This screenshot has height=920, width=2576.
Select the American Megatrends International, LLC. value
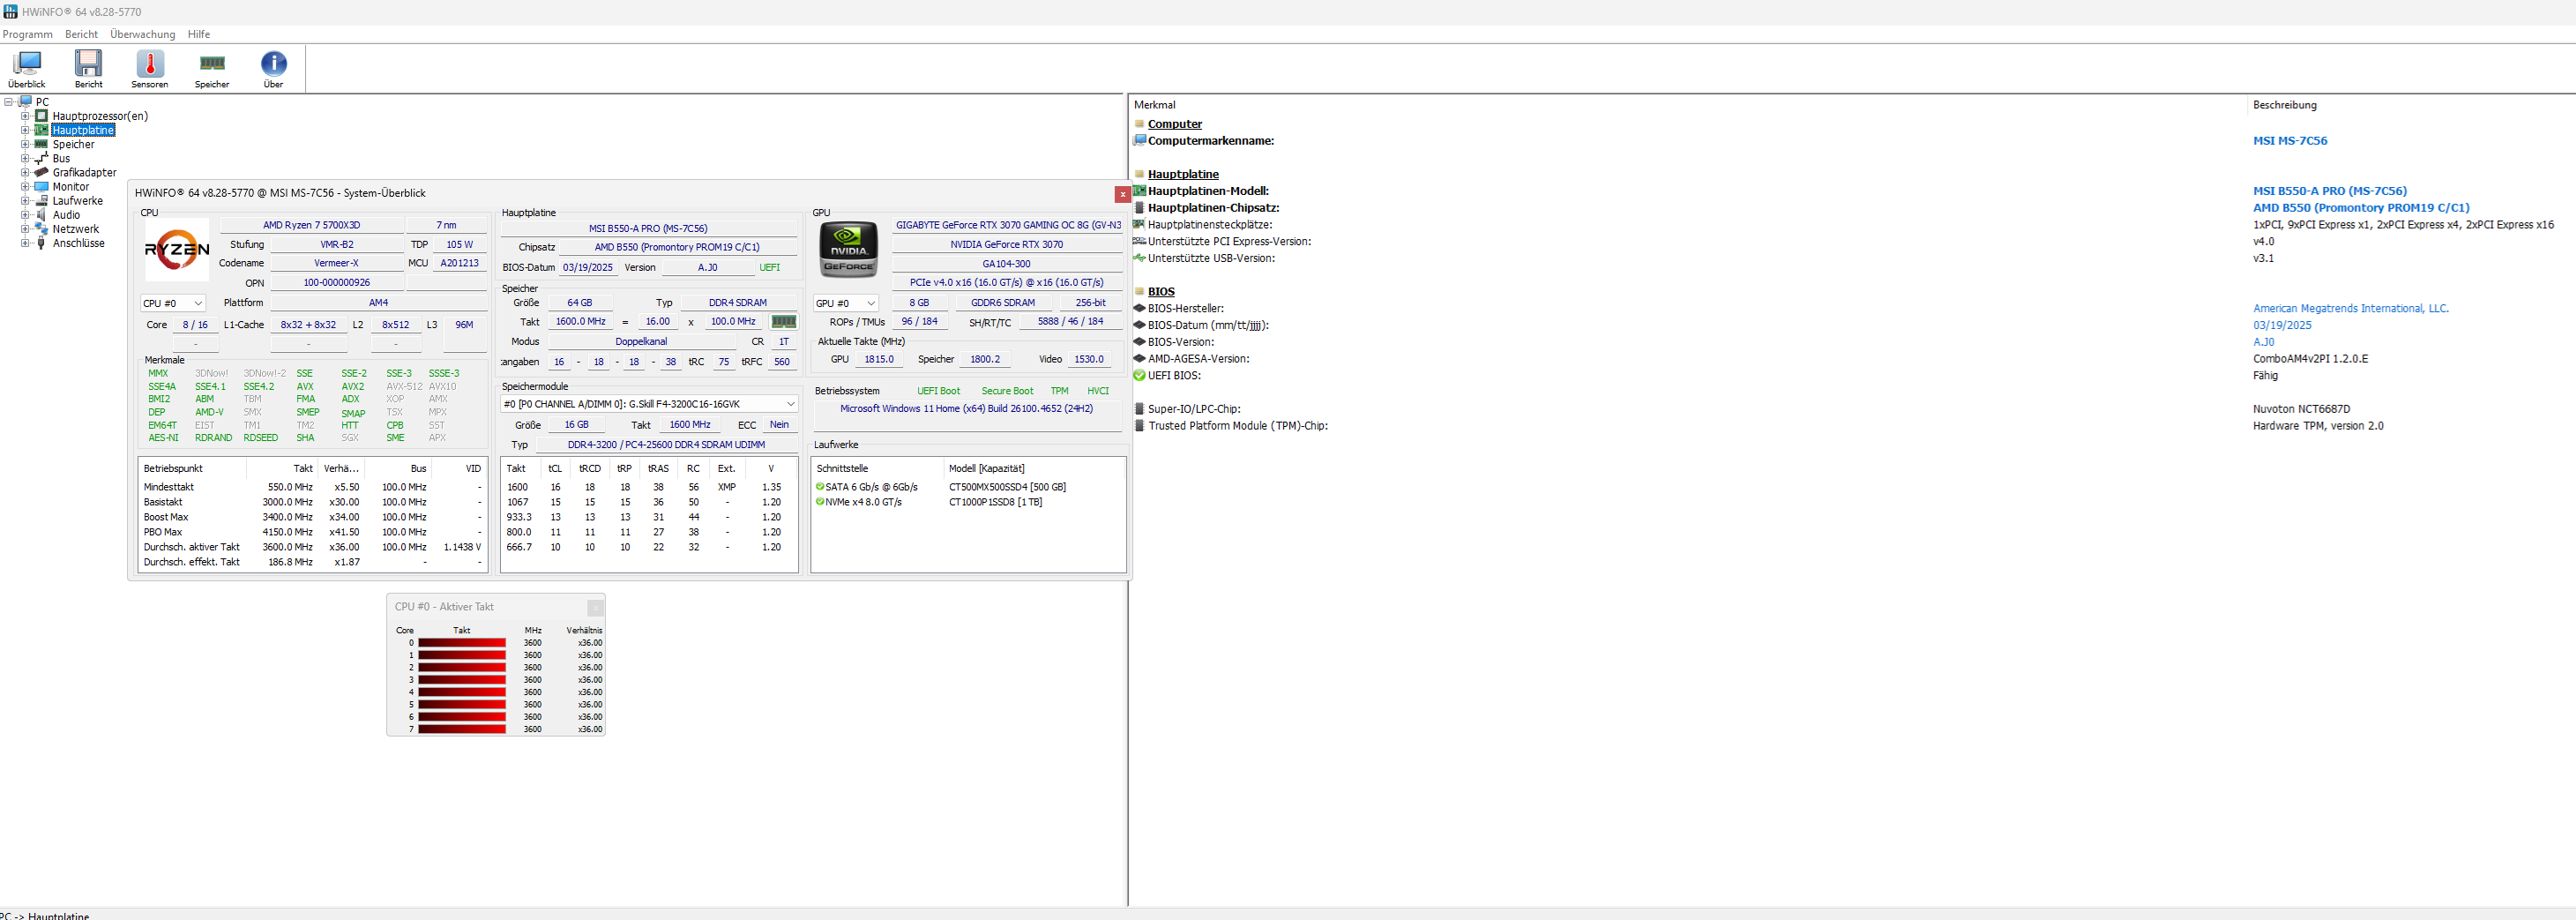pos(2350,308)
